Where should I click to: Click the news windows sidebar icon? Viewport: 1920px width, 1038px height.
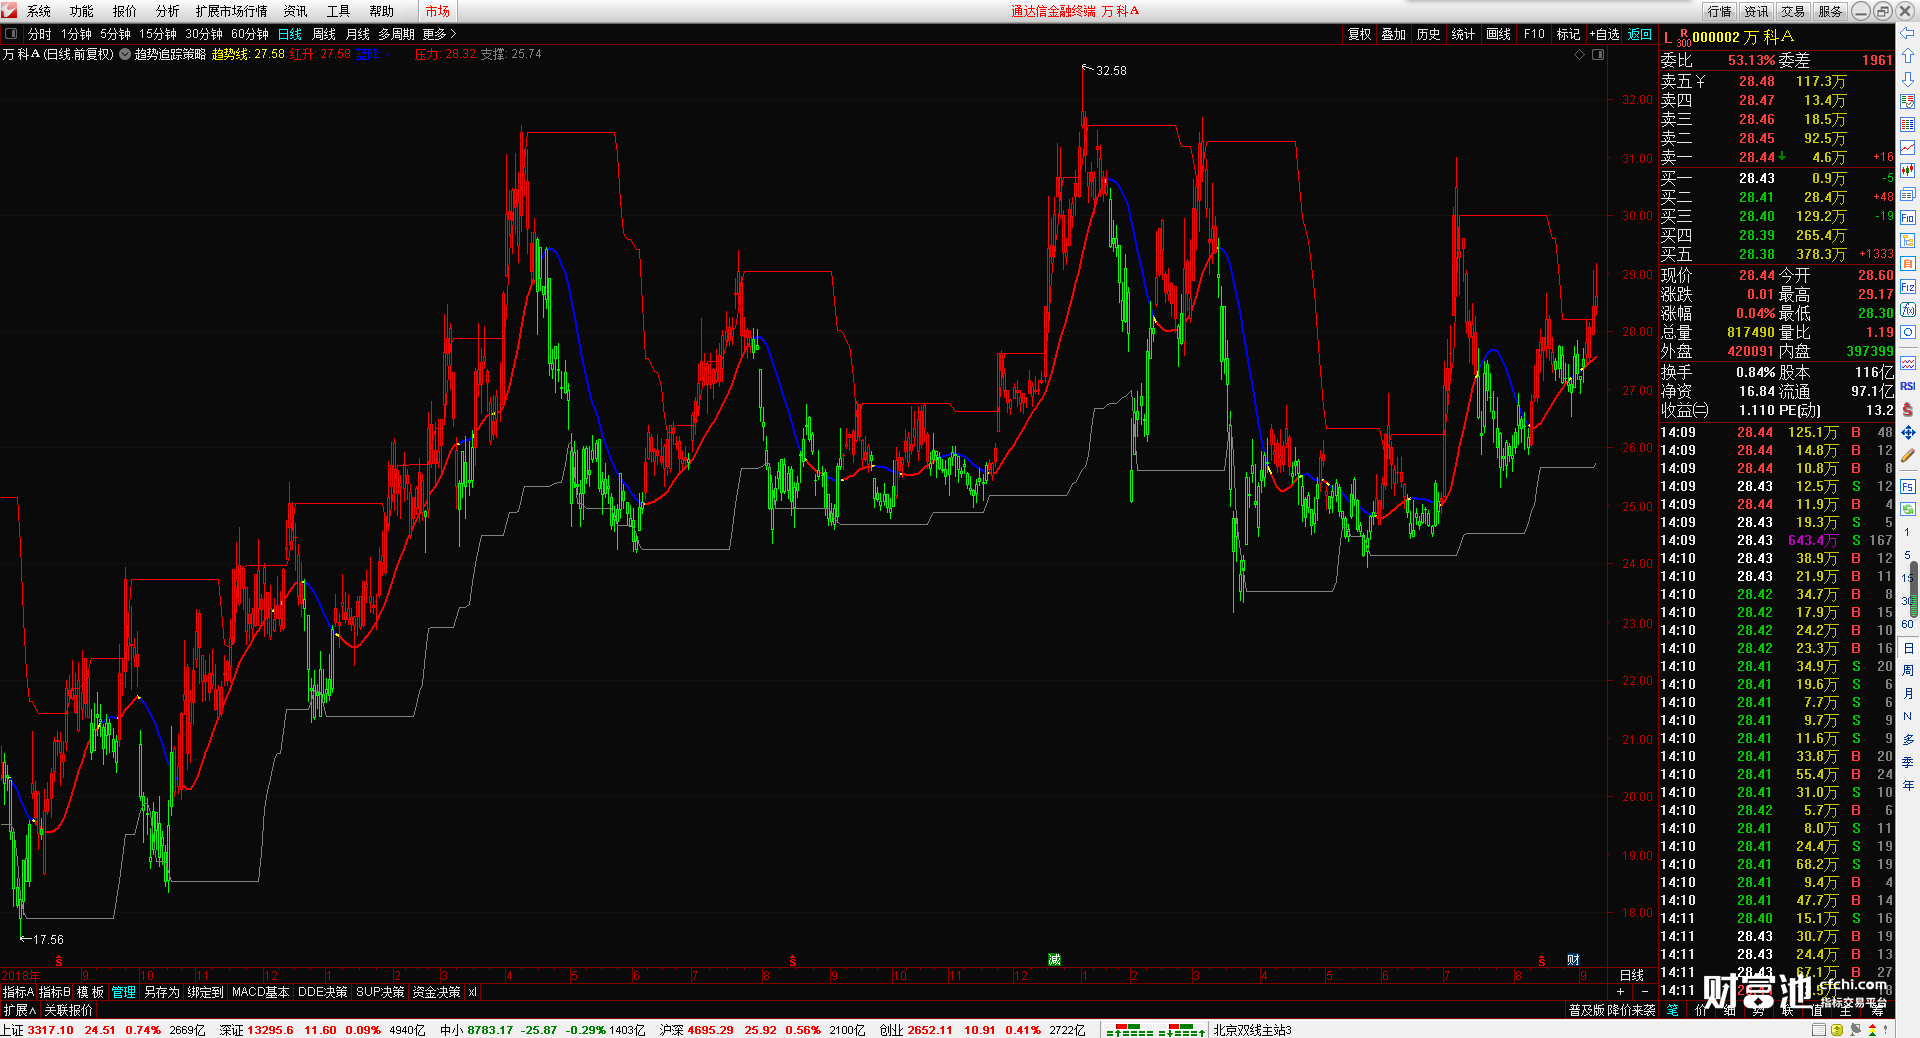click(x=1908, y=194)
